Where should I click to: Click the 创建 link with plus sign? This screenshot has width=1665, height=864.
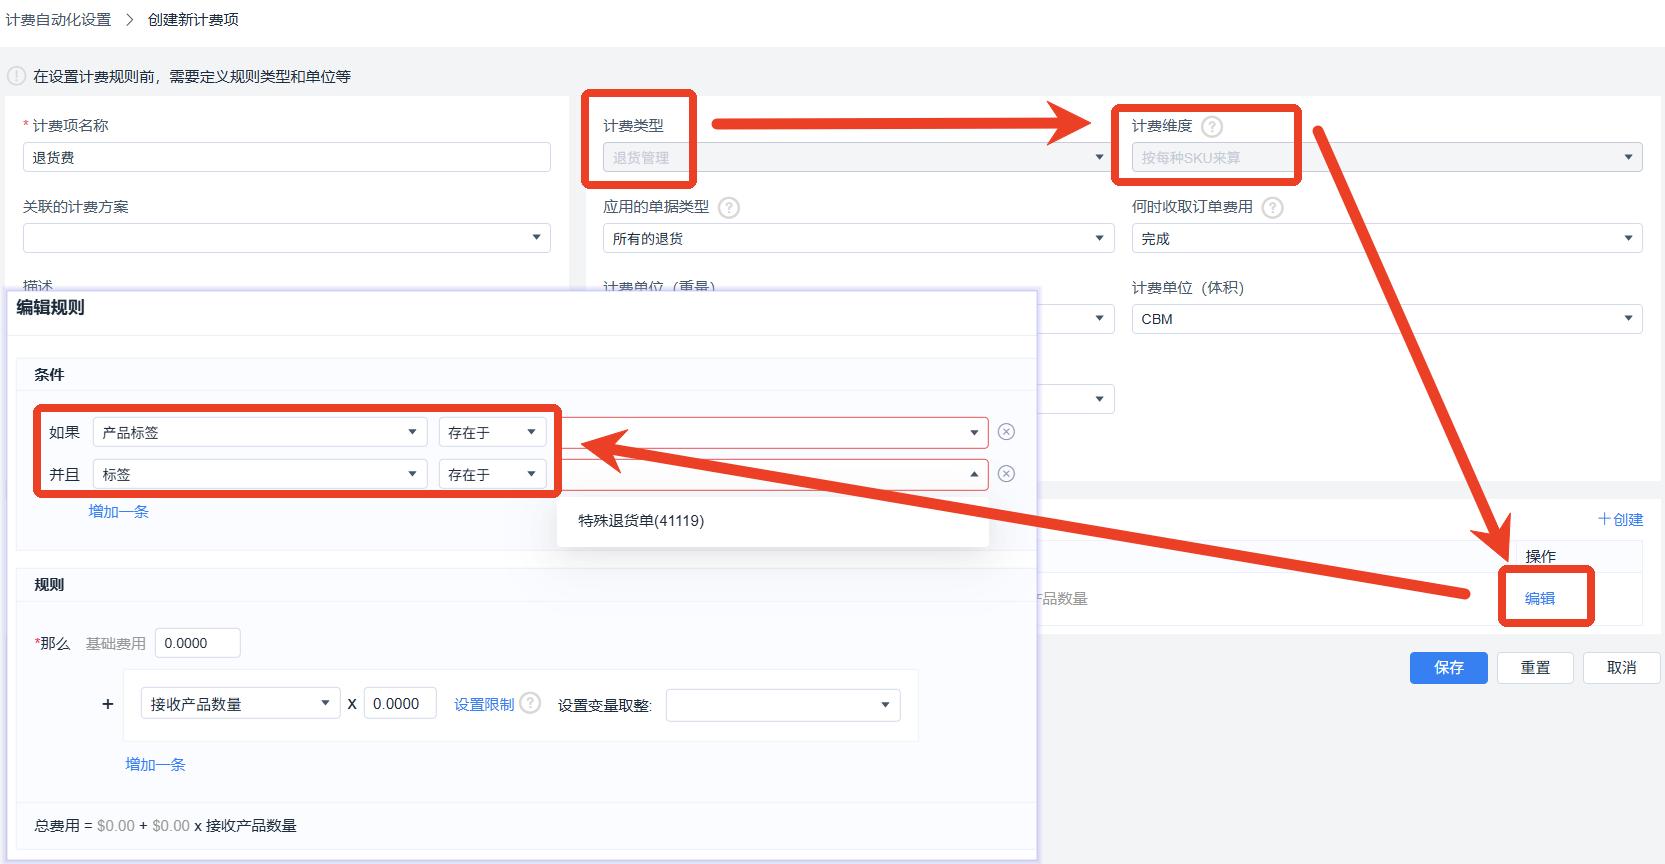pos(1620,519)
